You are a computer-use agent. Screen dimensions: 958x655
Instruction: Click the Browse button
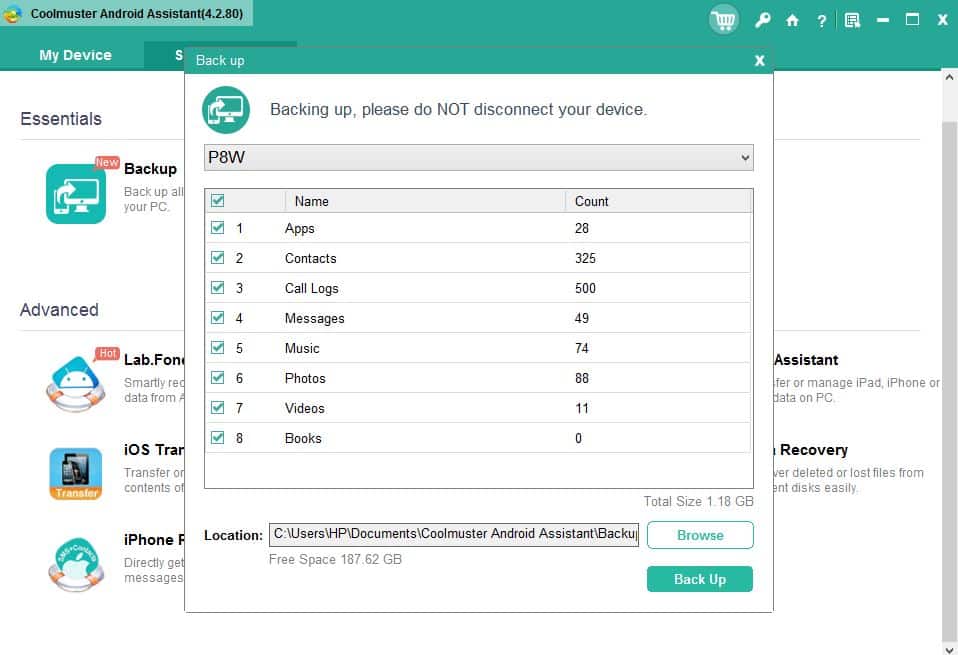pyautogui.click(x=700, y=535)
